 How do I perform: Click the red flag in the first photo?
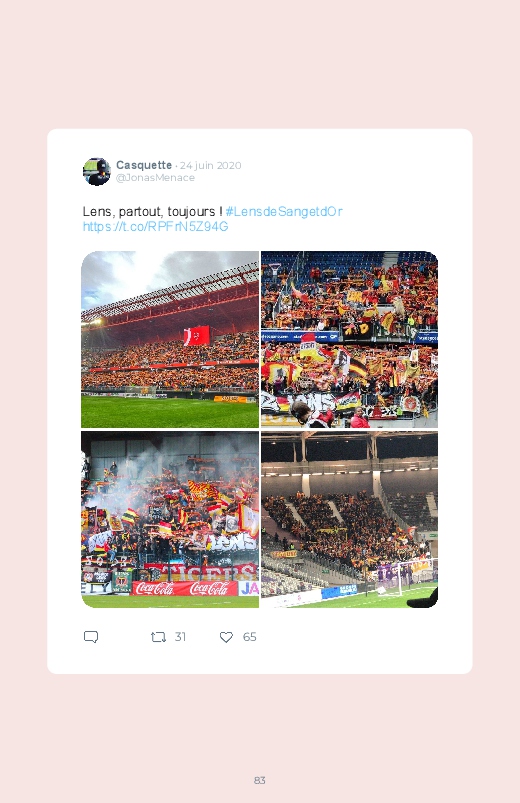click(x=197, y=335)
